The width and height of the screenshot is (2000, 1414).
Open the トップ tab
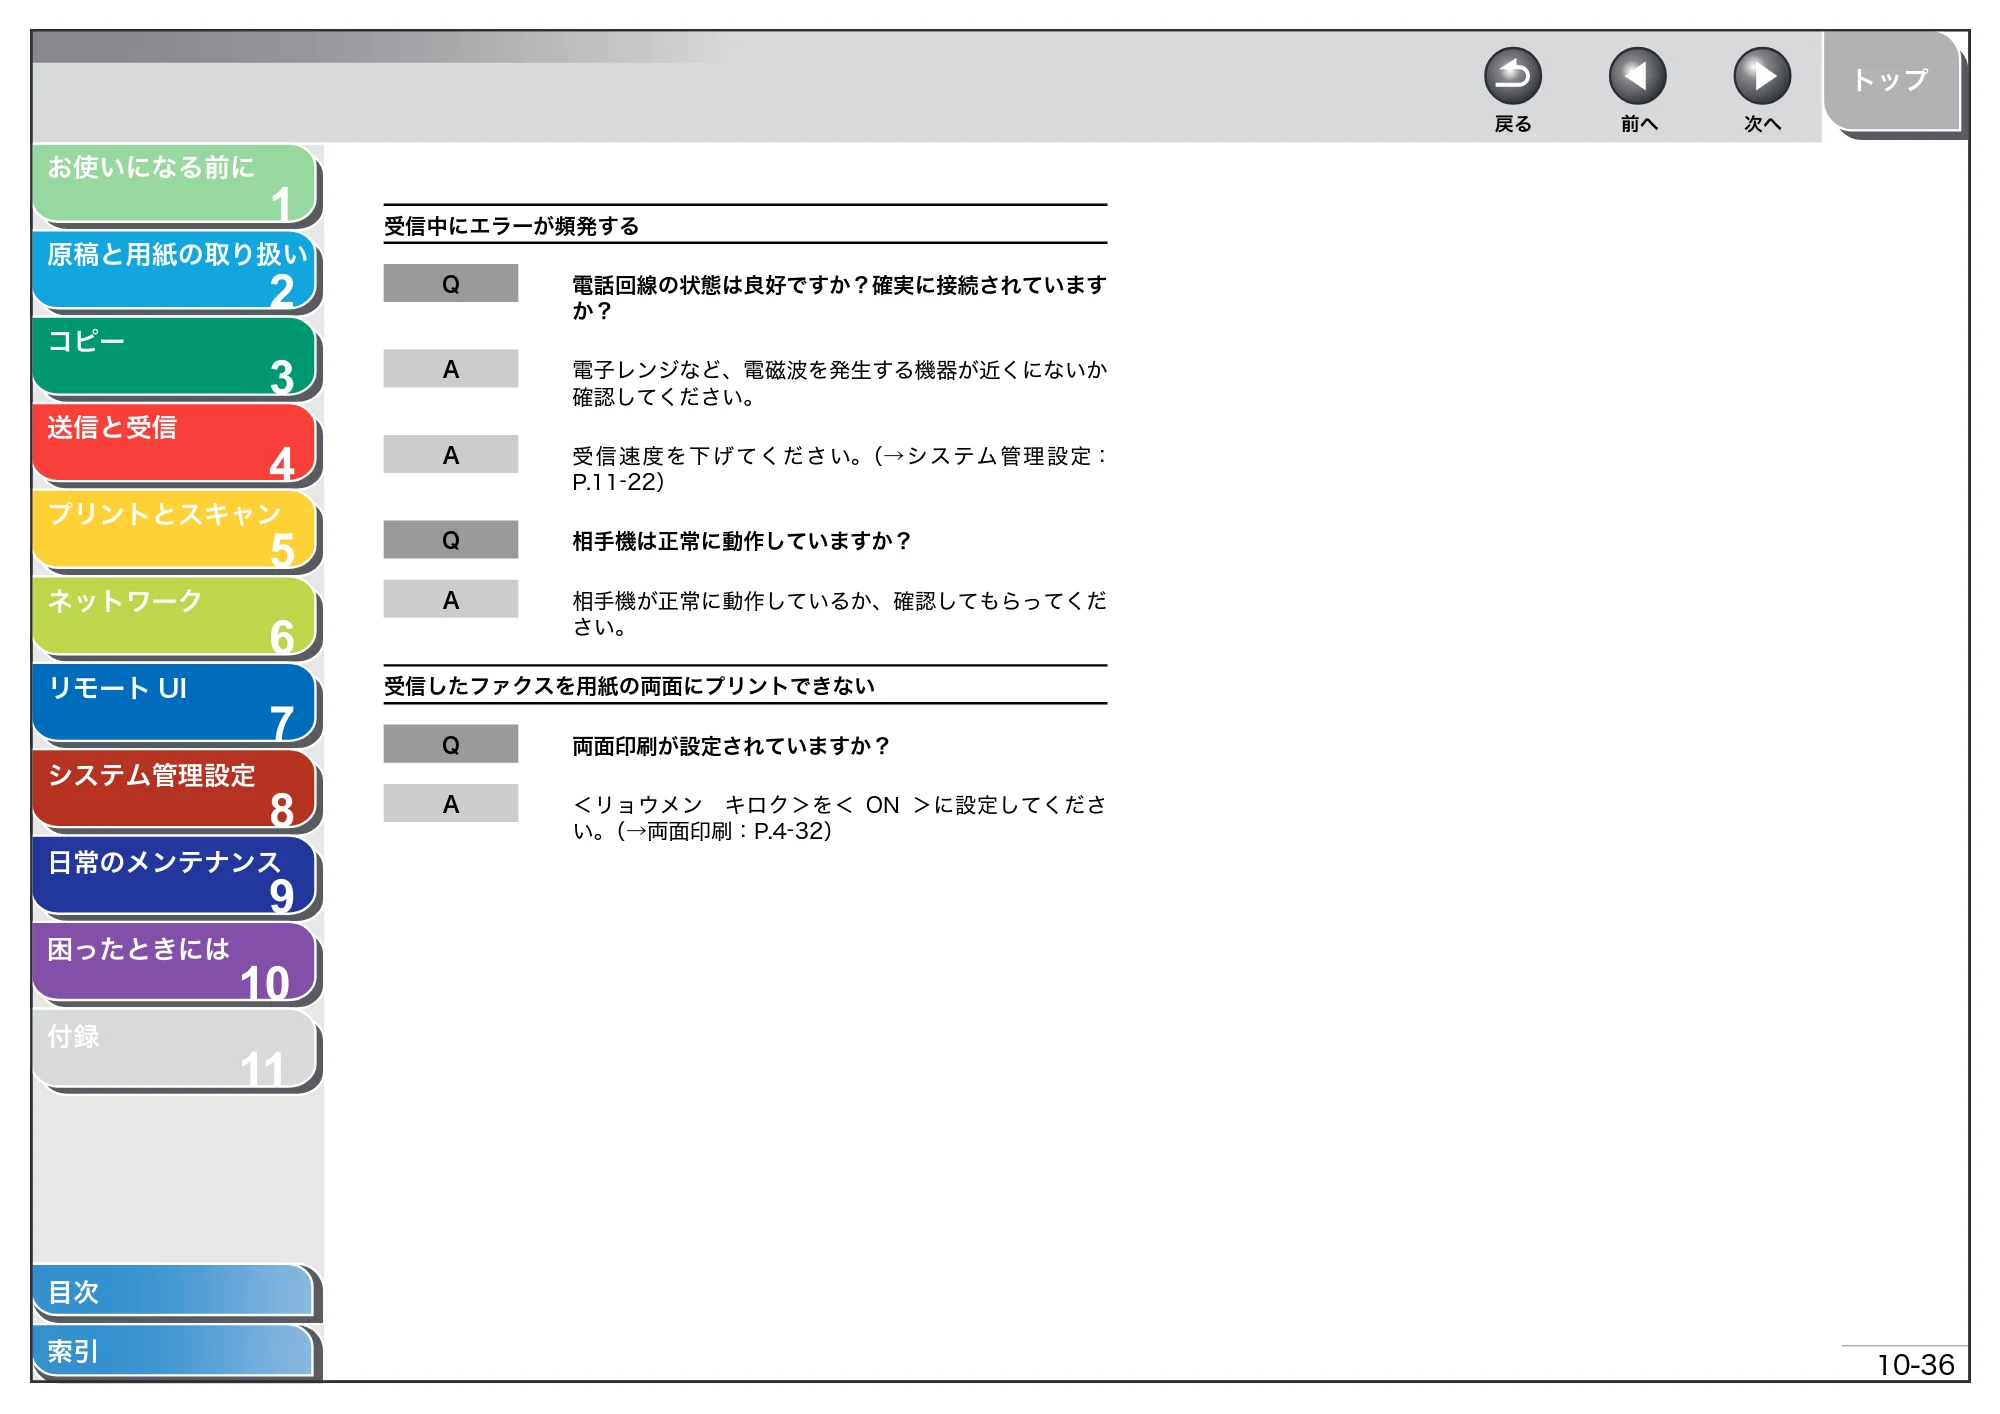[x=1891, y=81]
